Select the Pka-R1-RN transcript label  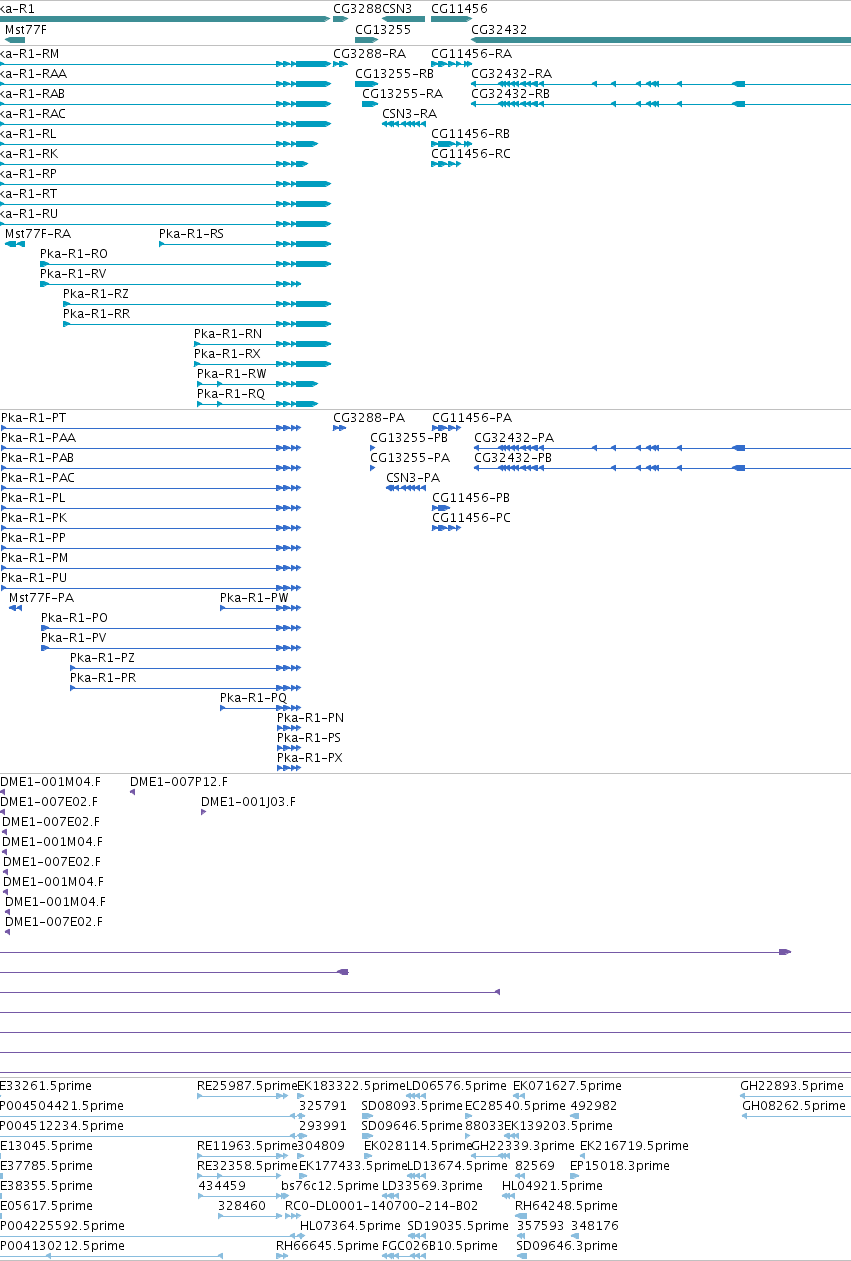[x=228, y=334]
